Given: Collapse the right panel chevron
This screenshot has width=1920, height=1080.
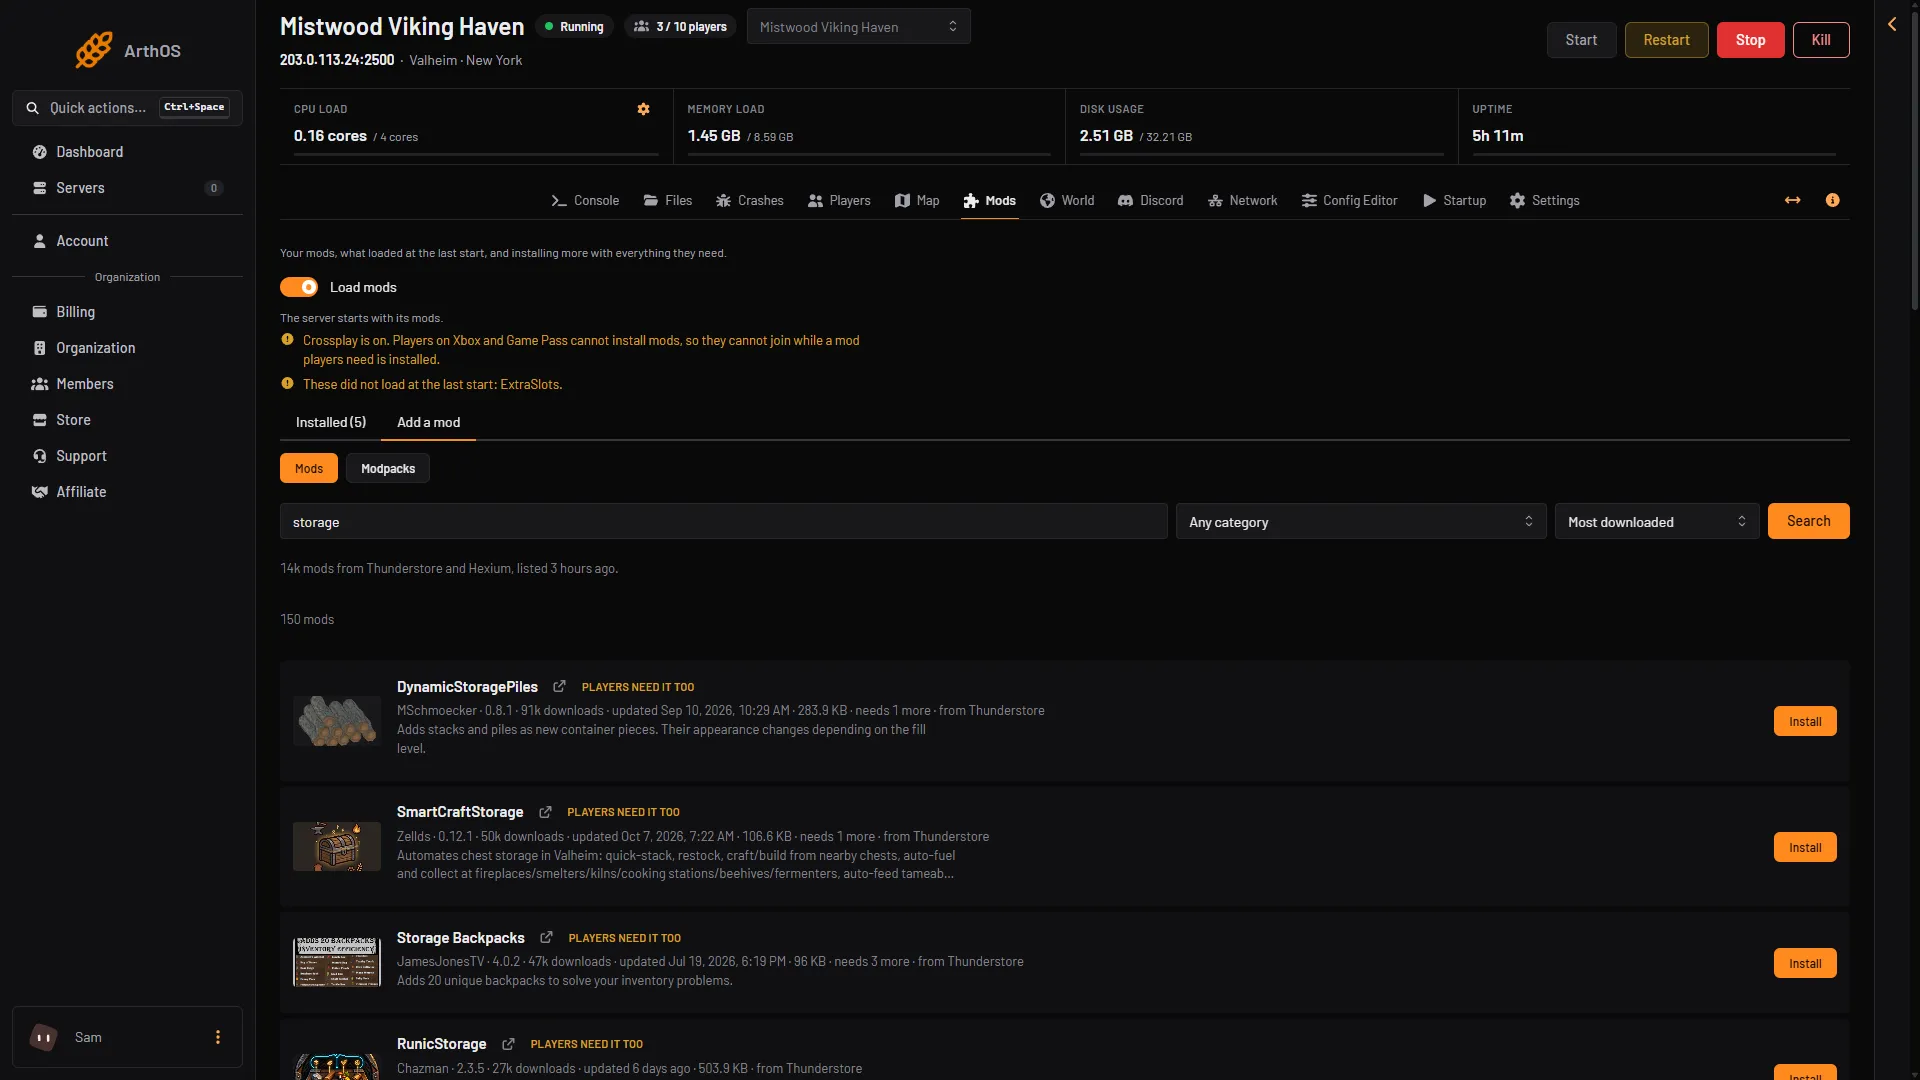Looking at the screenshot, I should [x=1892, y=24].
